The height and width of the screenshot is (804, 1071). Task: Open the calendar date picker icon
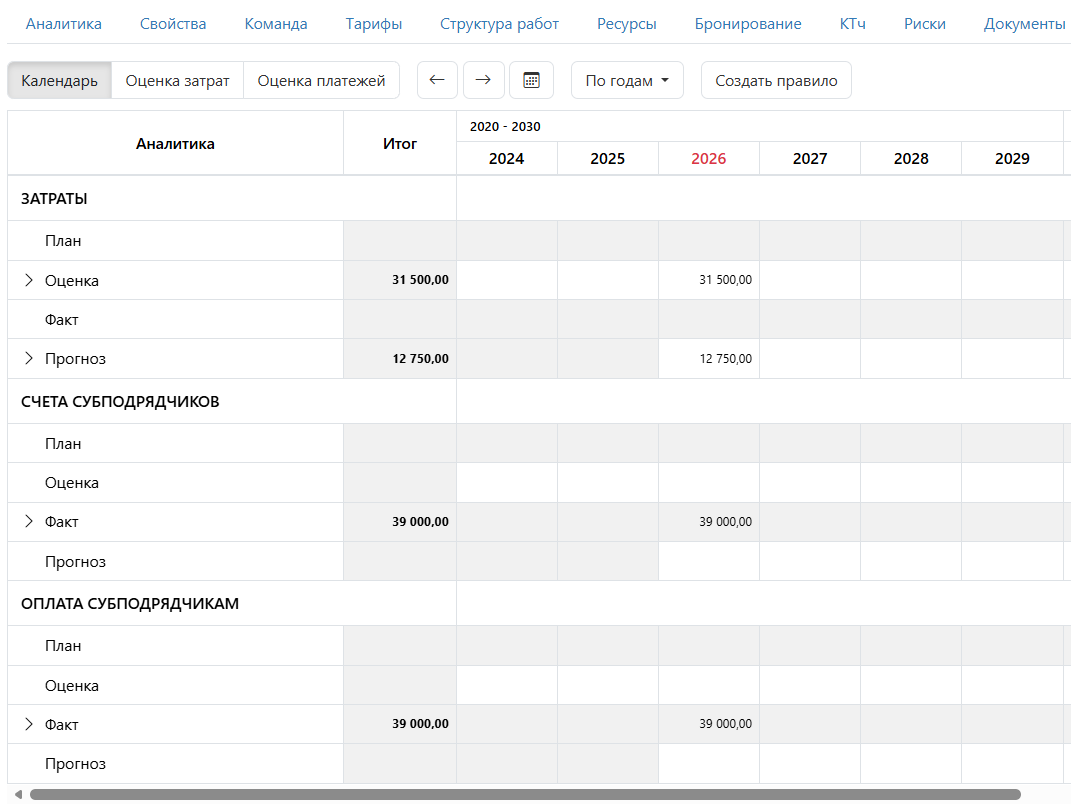[x=531, y=81]
